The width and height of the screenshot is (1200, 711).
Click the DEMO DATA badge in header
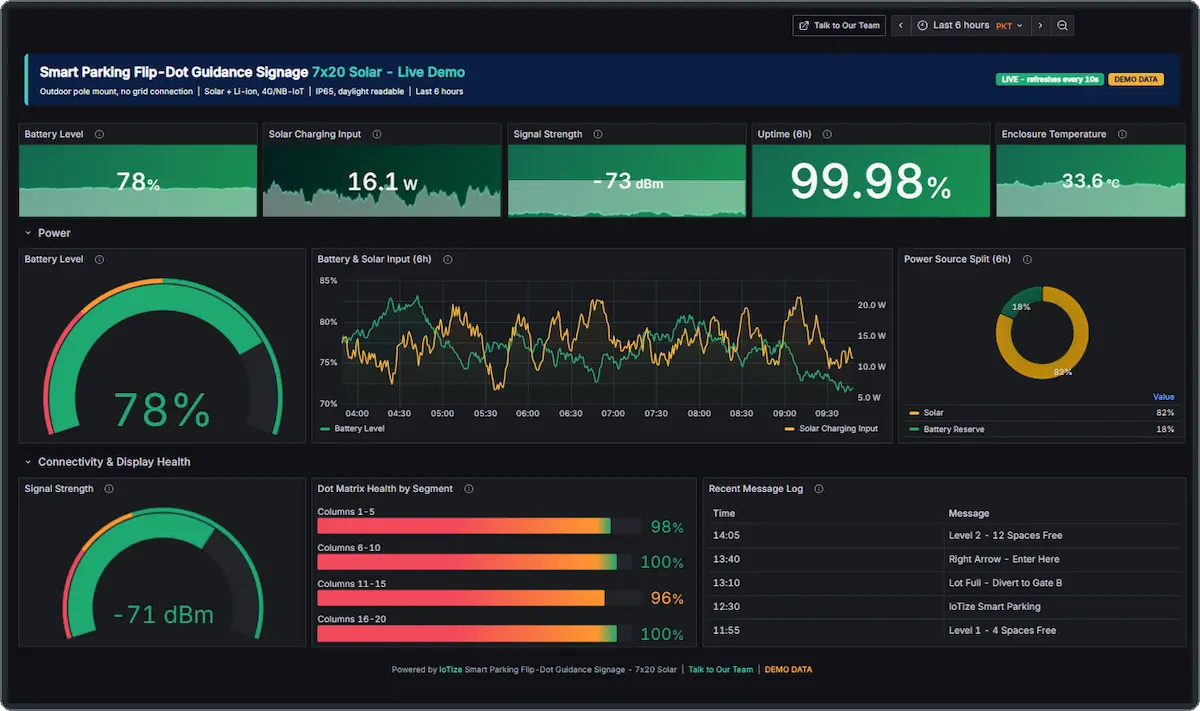click(1136, 79)
